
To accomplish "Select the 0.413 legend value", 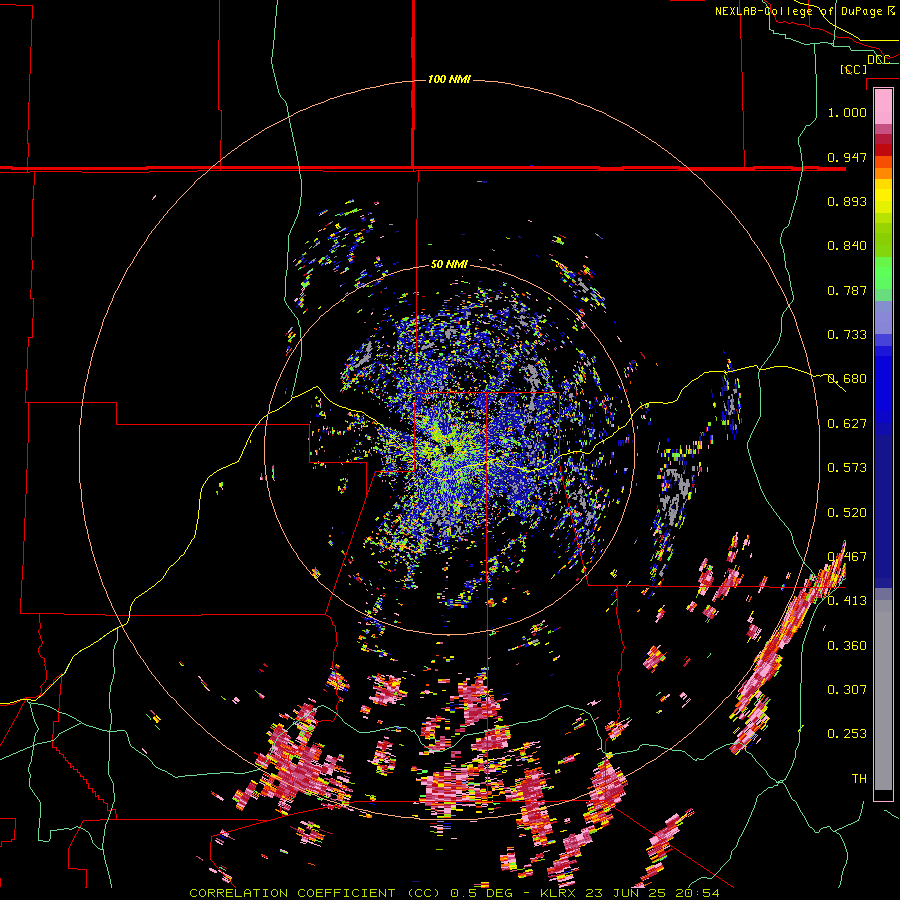I will (x=847, y=601).
